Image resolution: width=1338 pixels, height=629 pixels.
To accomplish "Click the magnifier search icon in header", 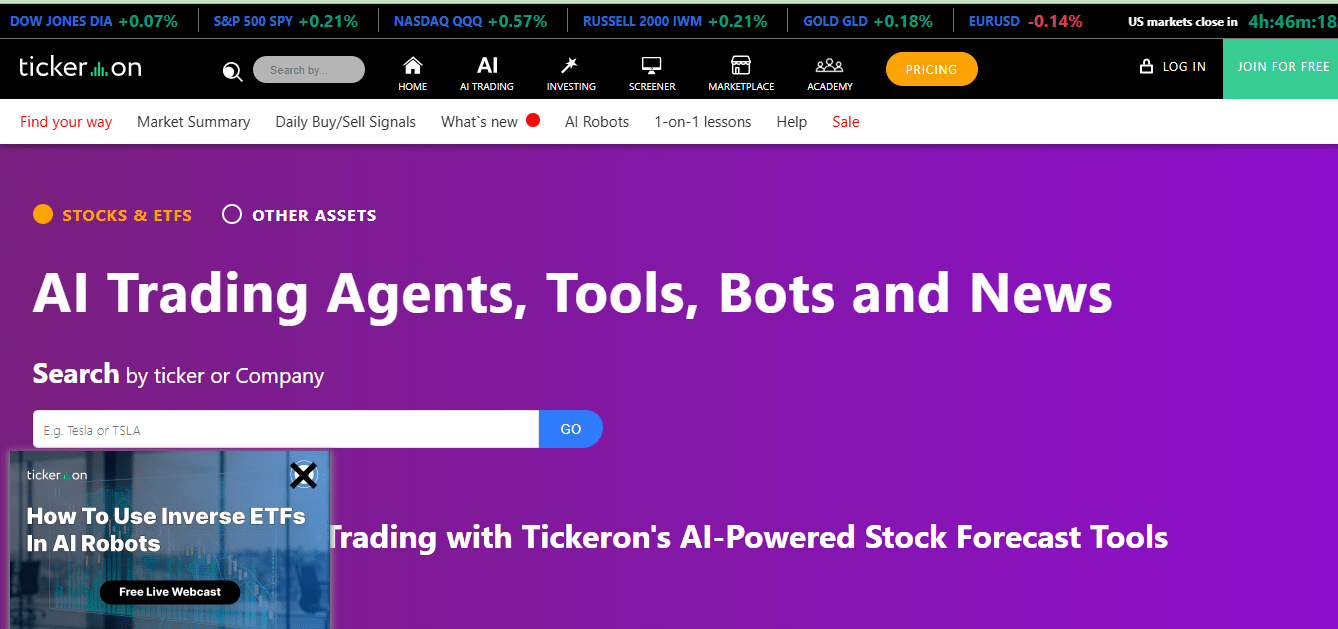I will [x=232, y=70].
